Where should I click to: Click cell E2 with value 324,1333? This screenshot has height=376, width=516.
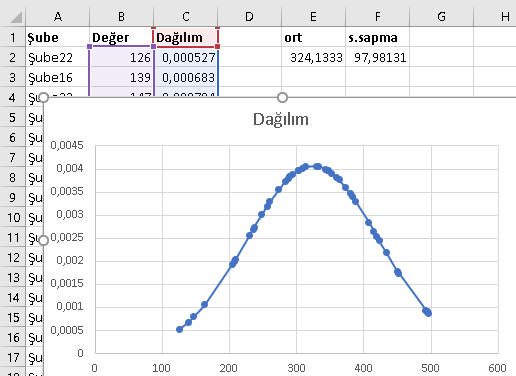[313, 57]
